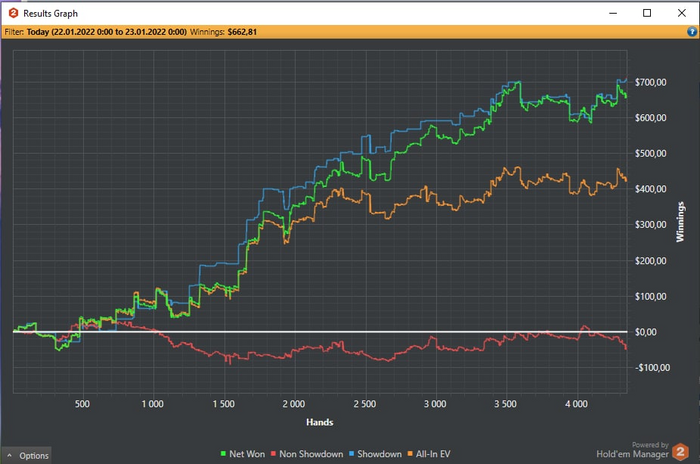The height and width of the screenshot is (464, 700).
Task: Click the blue Showdown legend swatch
Action: pyautogui.click(x=351, y=454)
